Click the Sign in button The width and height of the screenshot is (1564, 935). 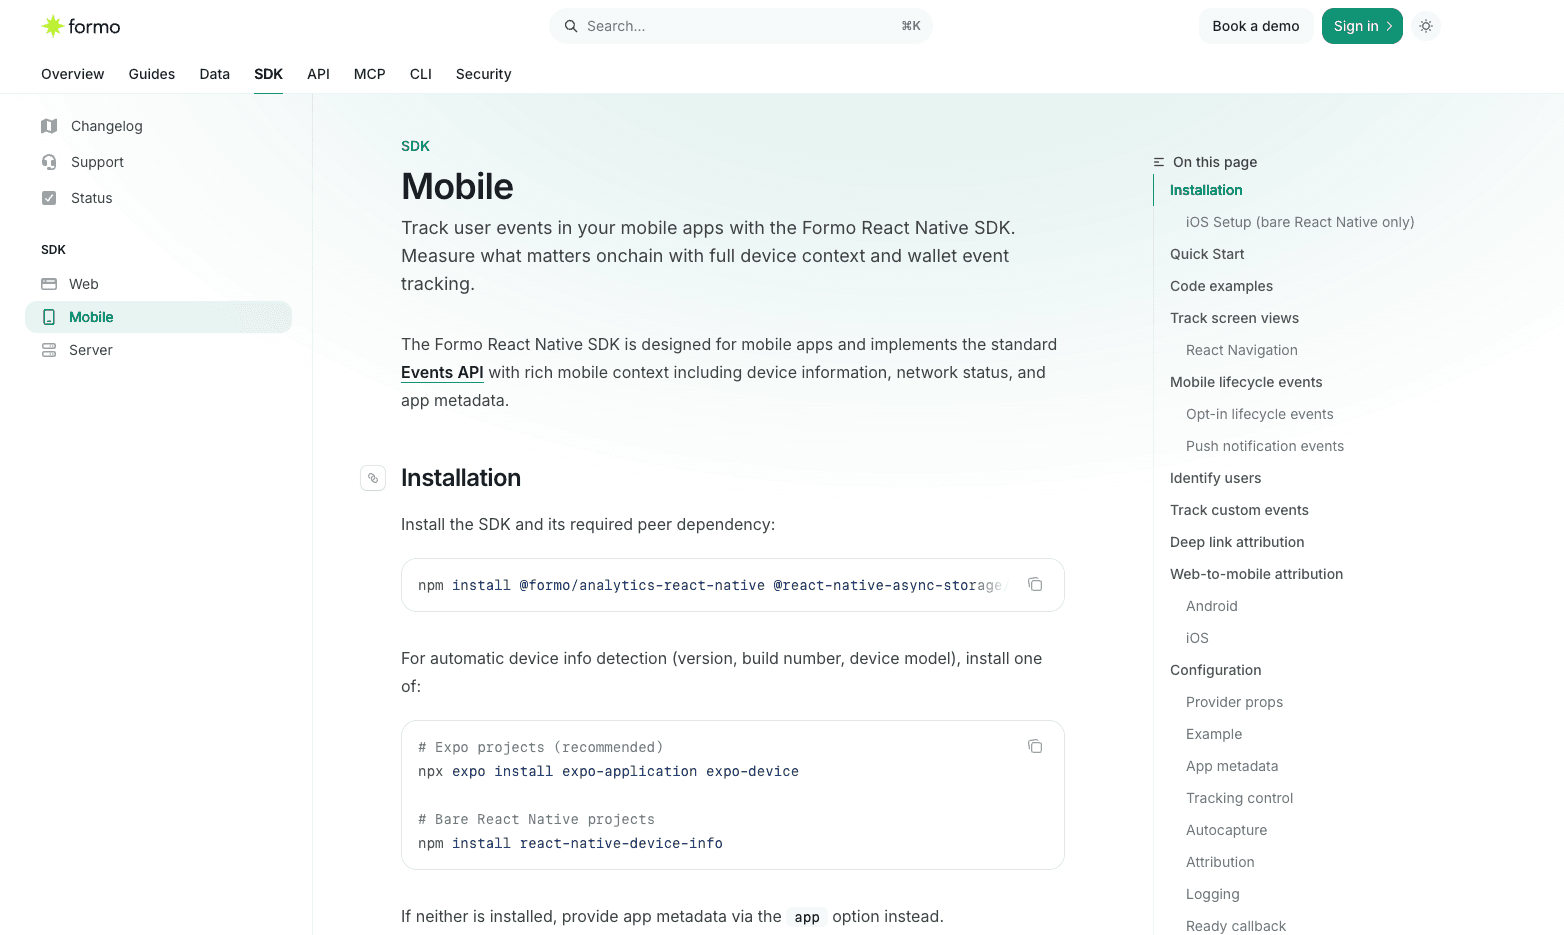1362,26
